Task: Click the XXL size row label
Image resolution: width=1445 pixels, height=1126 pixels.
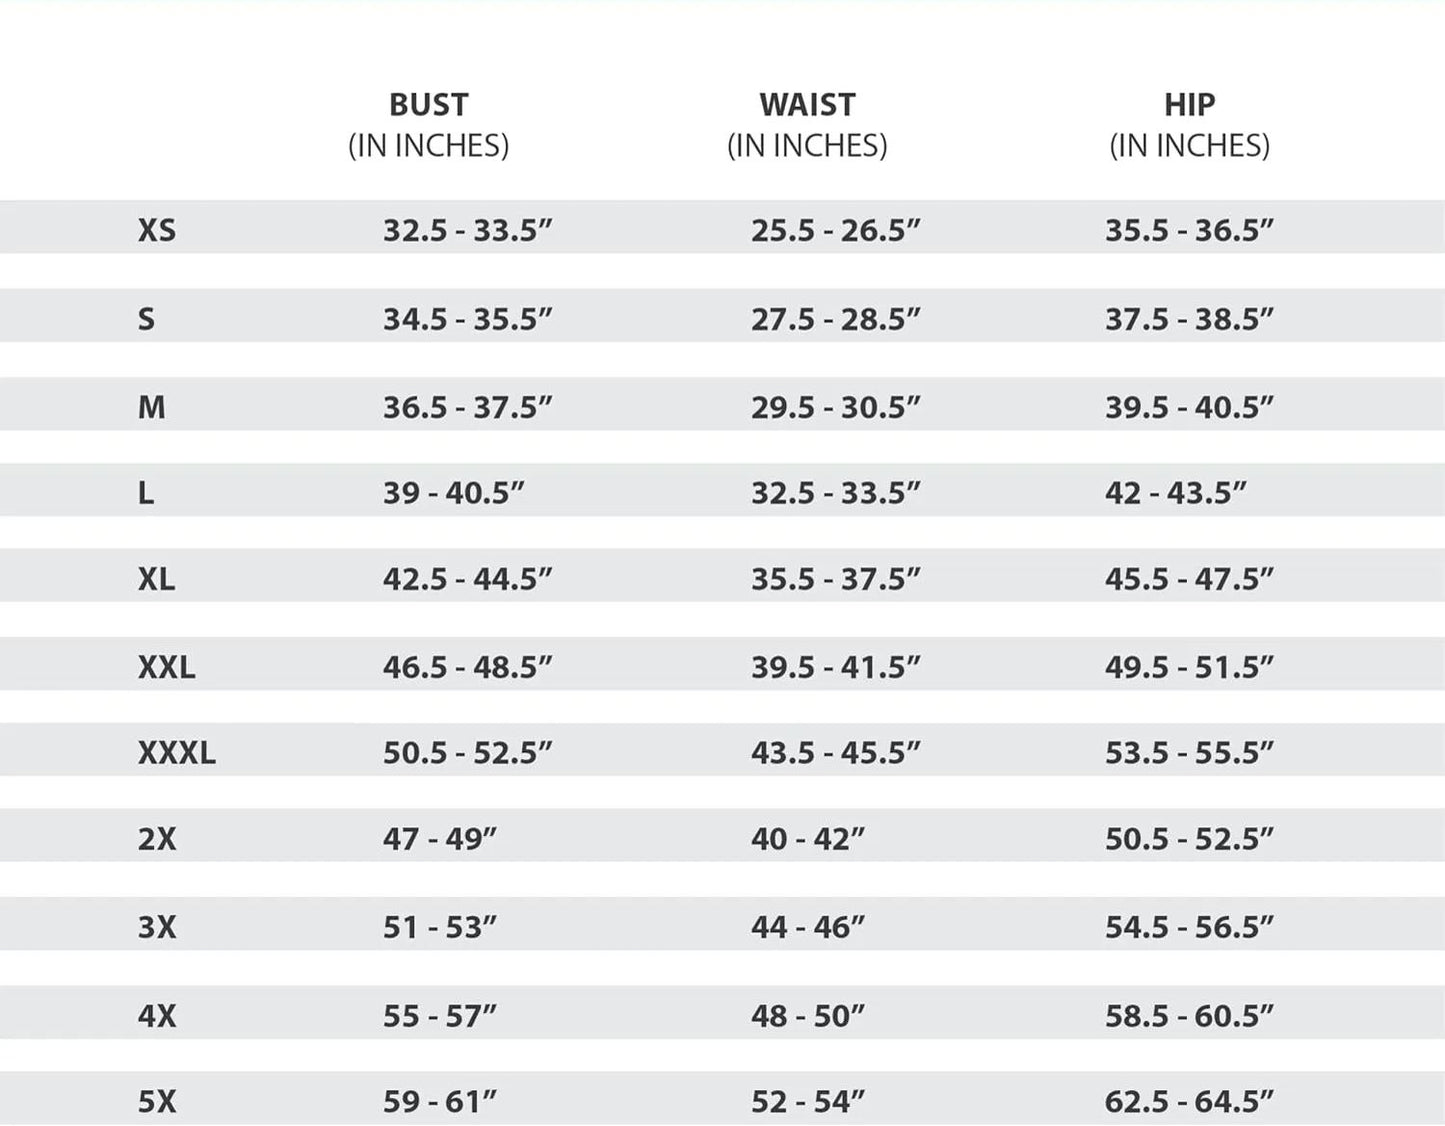Action: point(167,667)
